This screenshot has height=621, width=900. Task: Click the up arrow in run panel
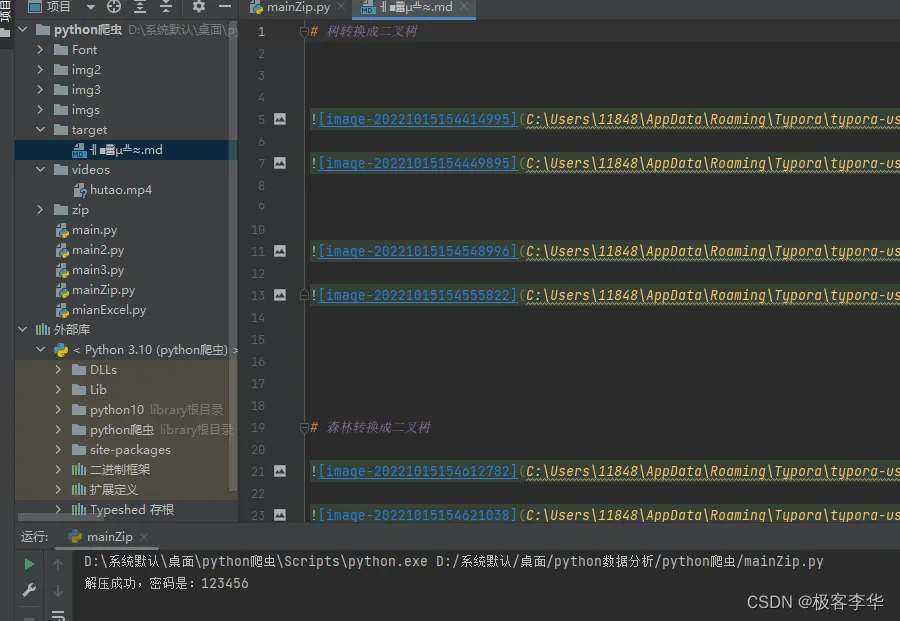[58, 565]
